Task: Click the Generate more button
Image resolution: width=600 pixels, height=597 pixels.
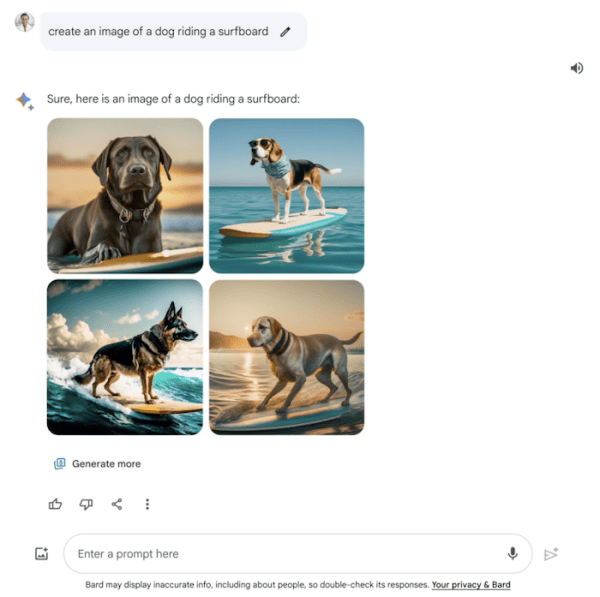Action: pos(98,464)
